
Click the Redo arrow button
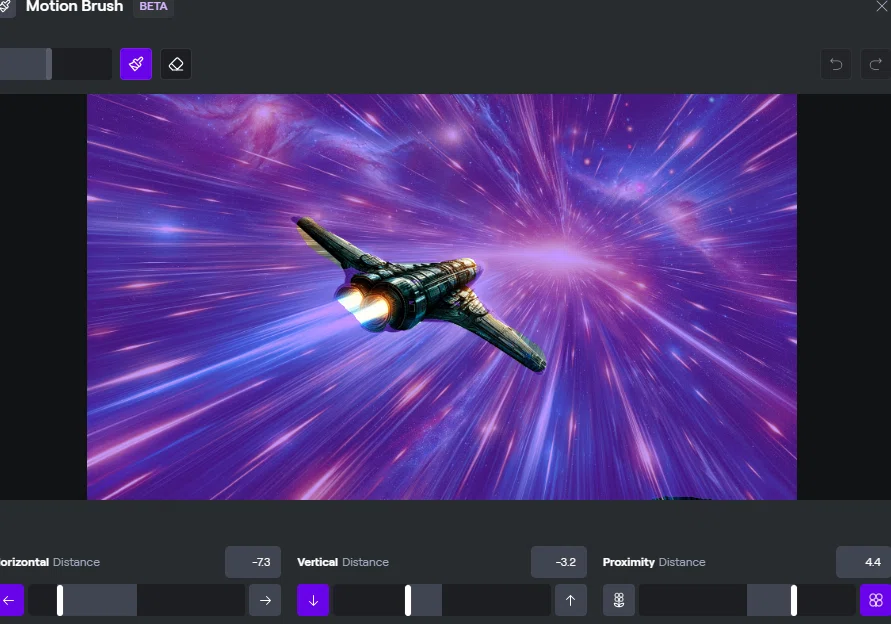(876, 64)
